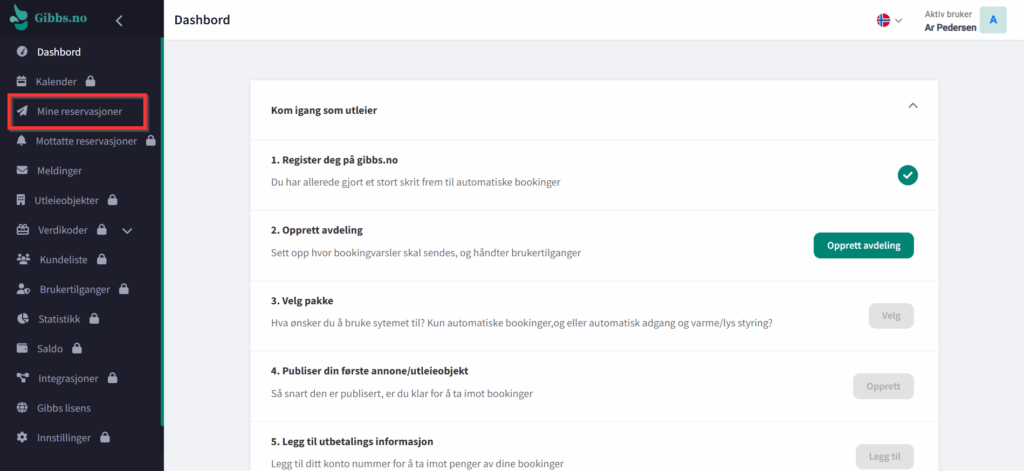Open Mine reservasjoner in sidebar
The height and width of the screenshot is (471, 1024).
tap(79, 111)
